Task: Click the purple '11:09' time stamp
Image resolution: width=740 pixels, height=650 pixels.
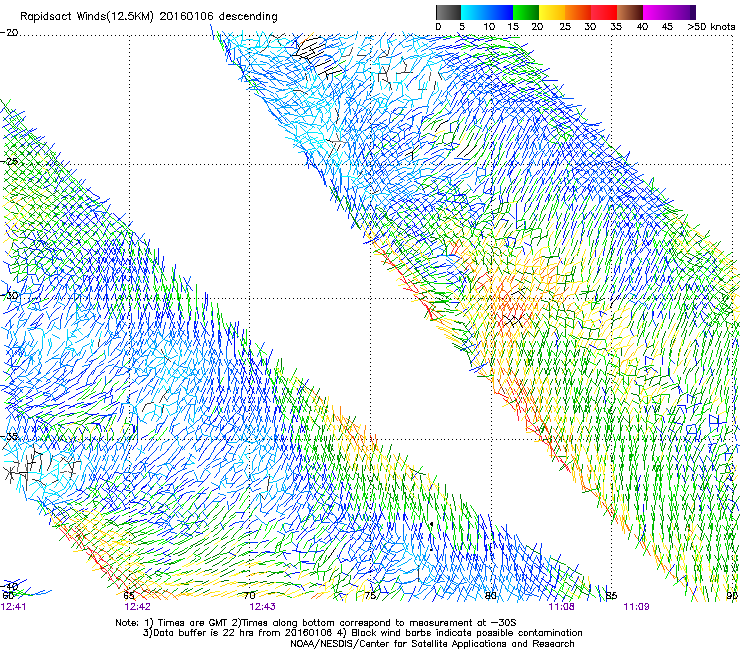Action: click(x=636, y=607)
